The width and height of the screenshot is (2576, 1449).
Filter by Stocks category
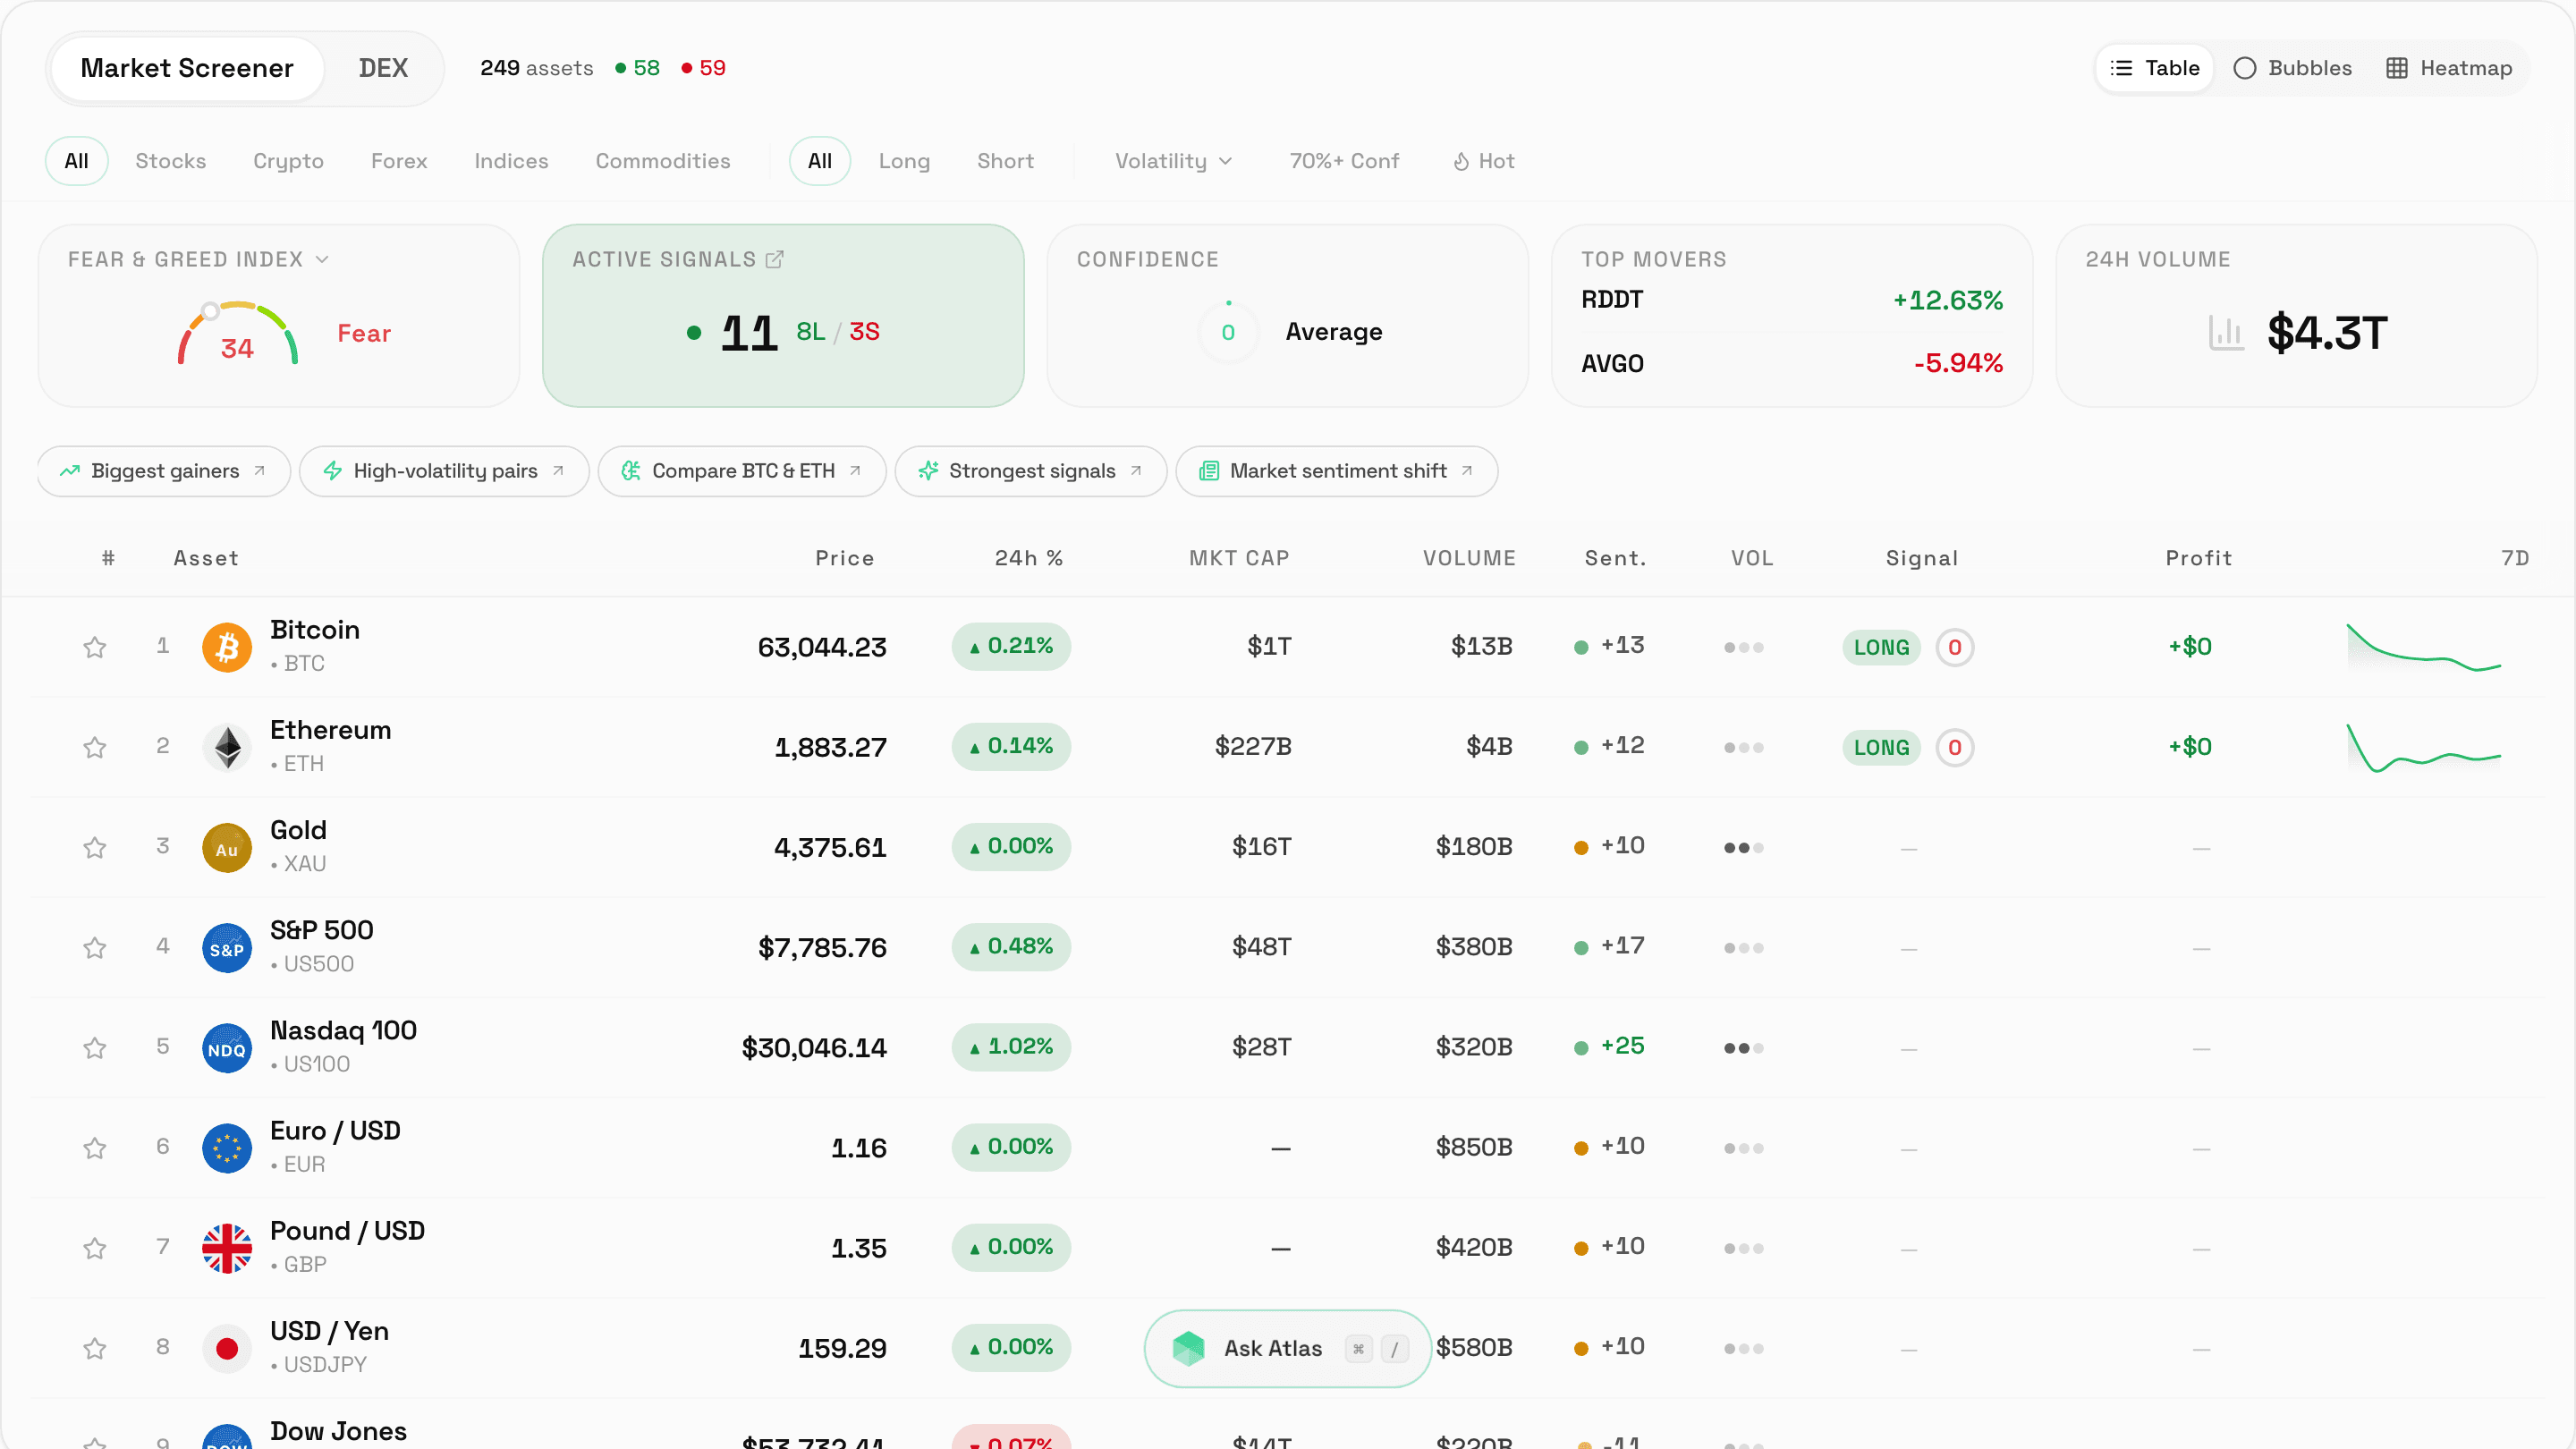pyautogui.click(x=171, y=161)
